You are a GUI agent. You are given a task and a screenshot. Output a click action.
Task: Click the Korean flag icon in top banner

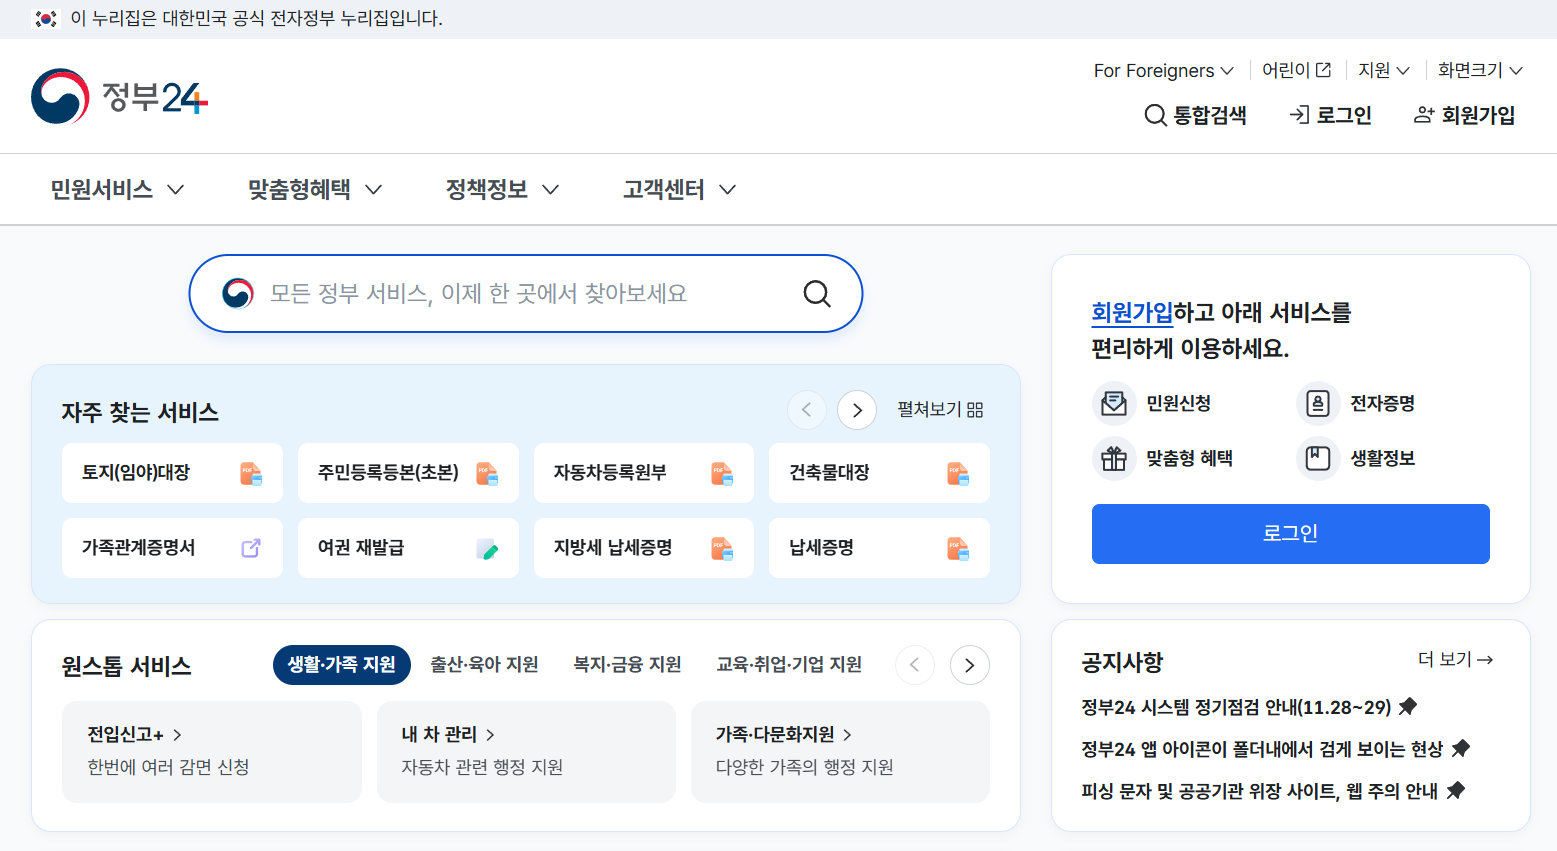46,19
